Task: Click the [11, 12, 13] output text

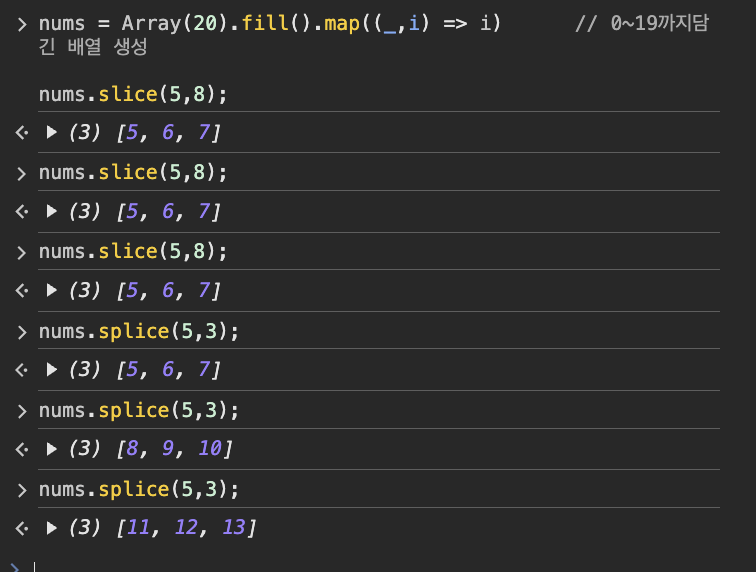Action: (x=186, y=528)
